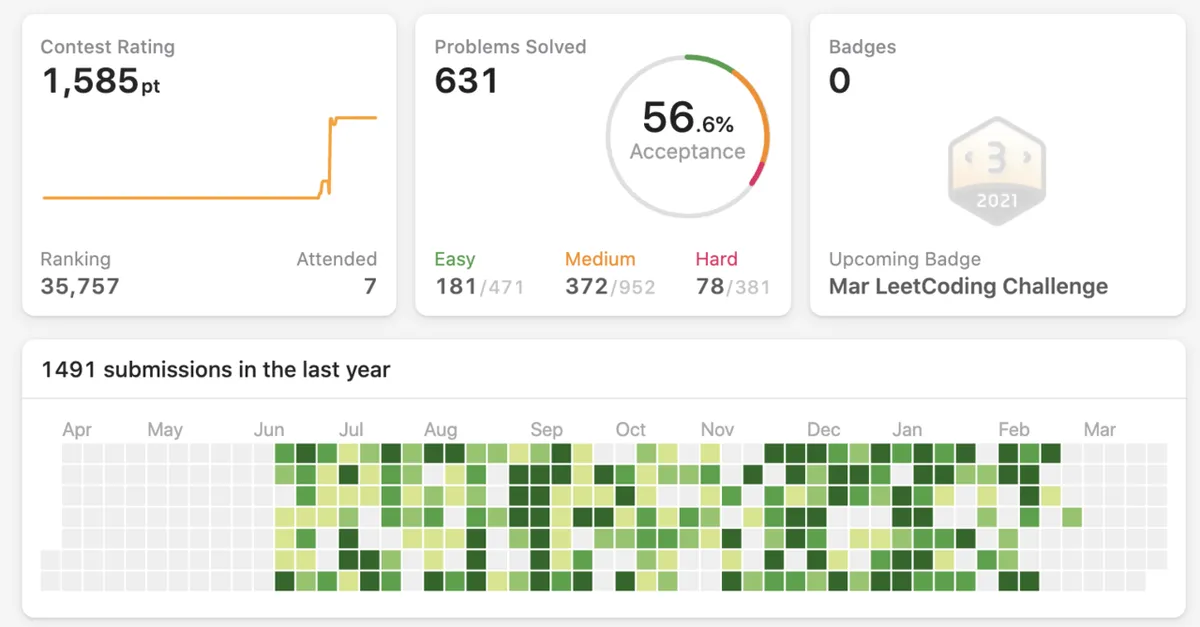
Task: Select the Problems Solved acceptance ring
Action: [x=688, y=130]
